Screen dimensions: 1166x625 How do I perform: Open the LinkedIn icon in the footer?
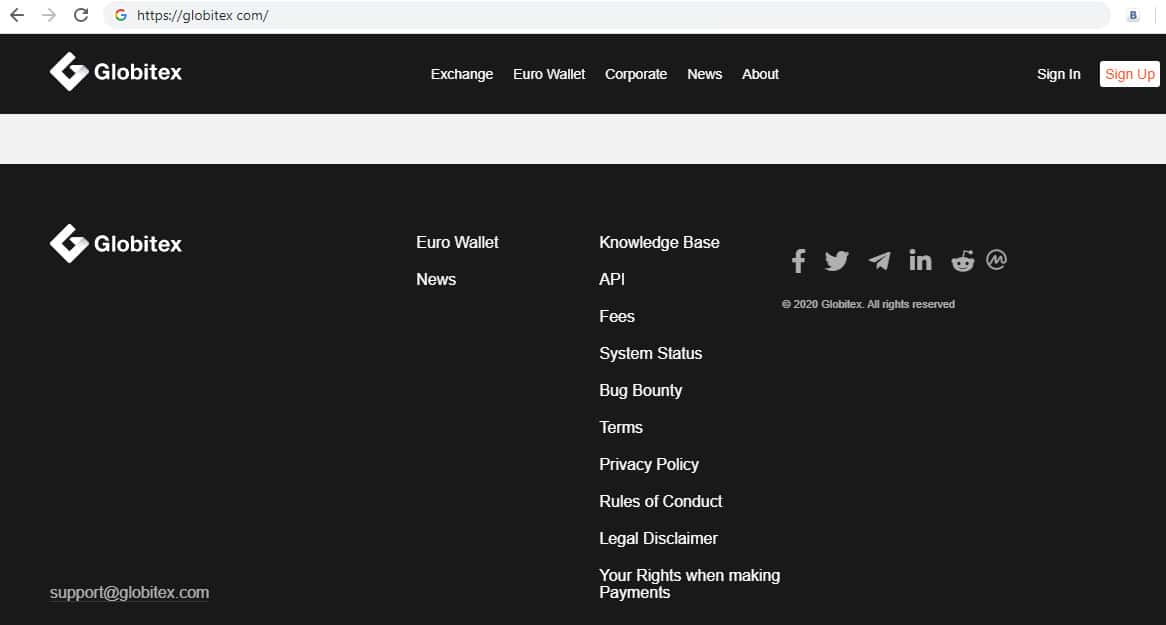[x=920, y=260]
